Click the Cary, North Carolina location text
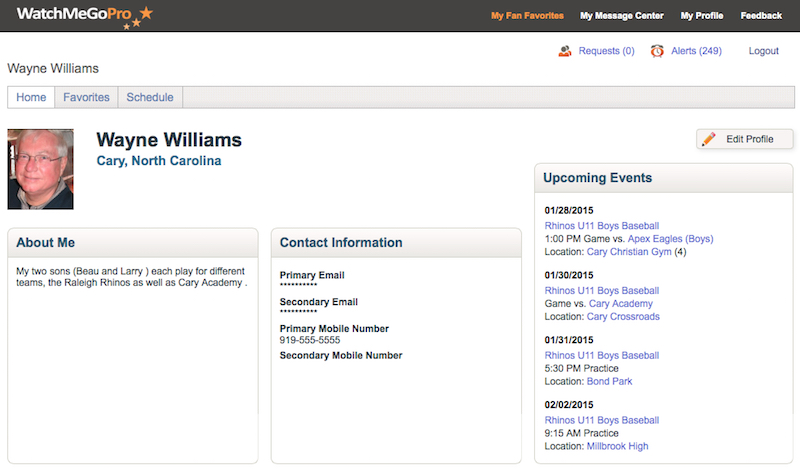Image resolution: width=800 pixels, height=469 pixels. click(x=159, y=161)
